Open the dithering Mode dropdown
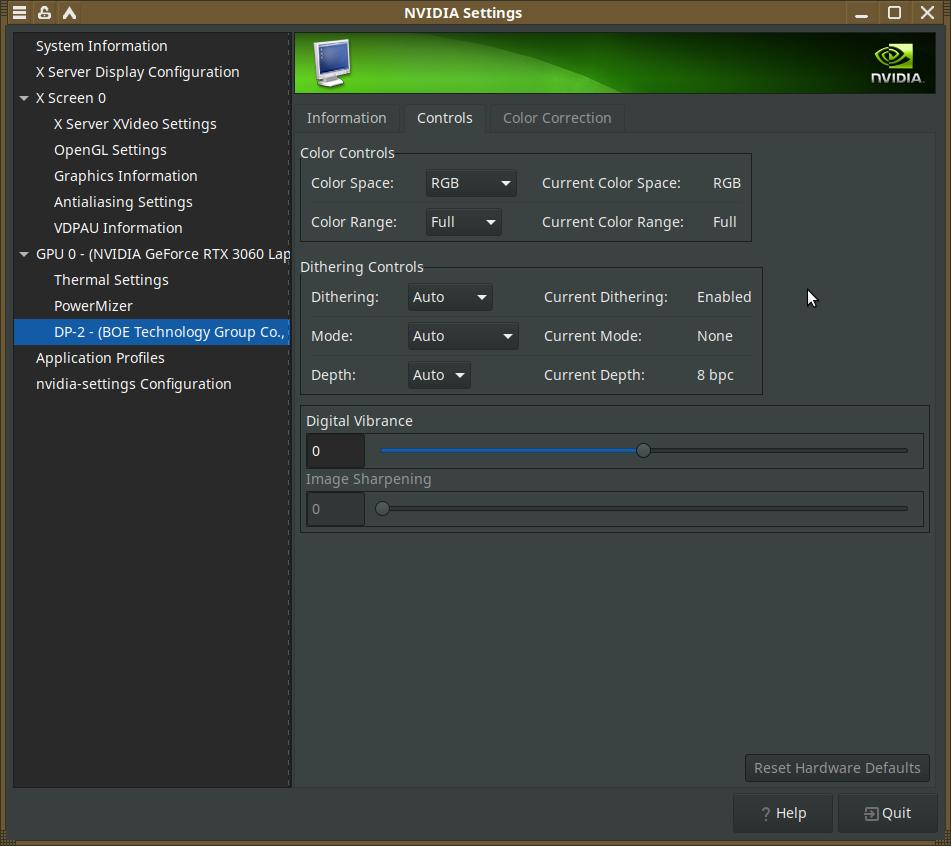 (x=463, y=336)
